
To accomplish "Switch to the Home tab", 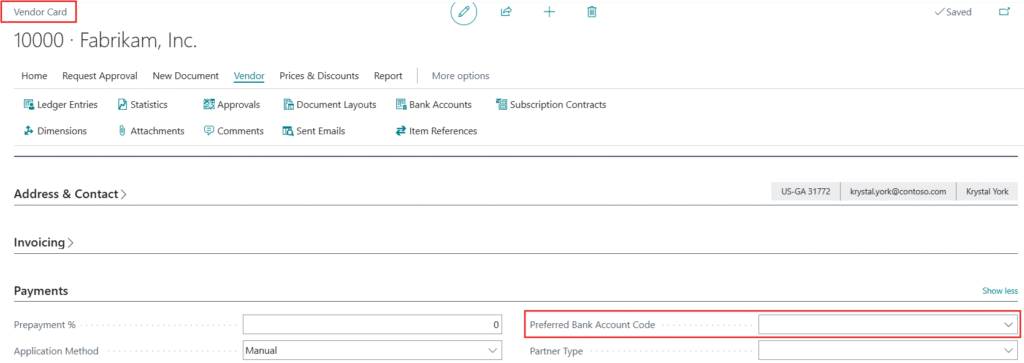I will (x=34, y=76).
